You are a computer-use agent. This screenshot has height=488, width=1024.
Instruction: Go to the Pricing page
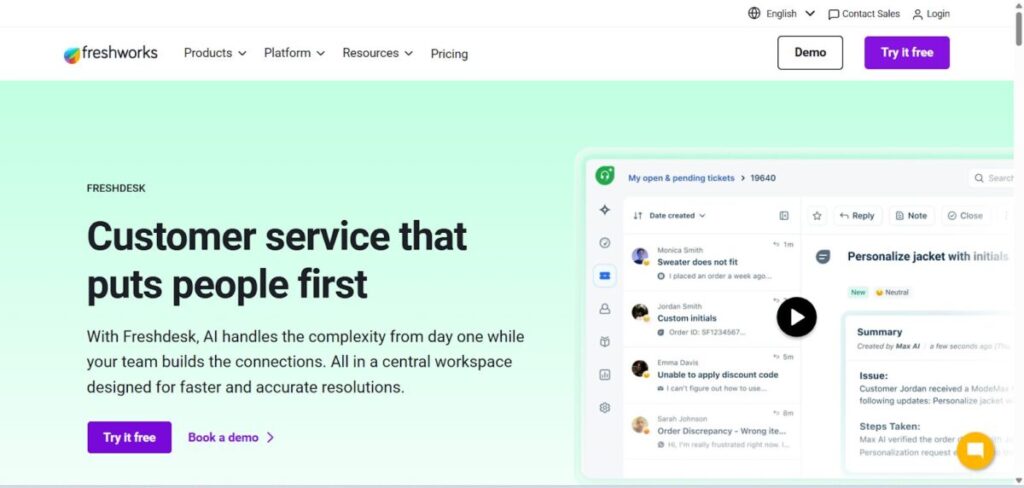point(449,54)
